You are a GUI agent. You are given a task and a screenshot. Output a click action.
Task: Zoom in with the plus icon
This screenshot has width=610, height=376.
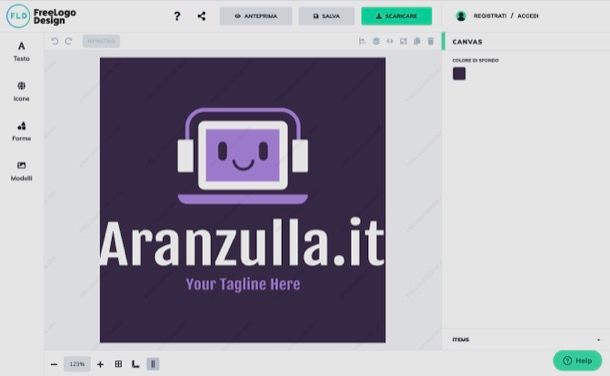[x=100, y=364]
